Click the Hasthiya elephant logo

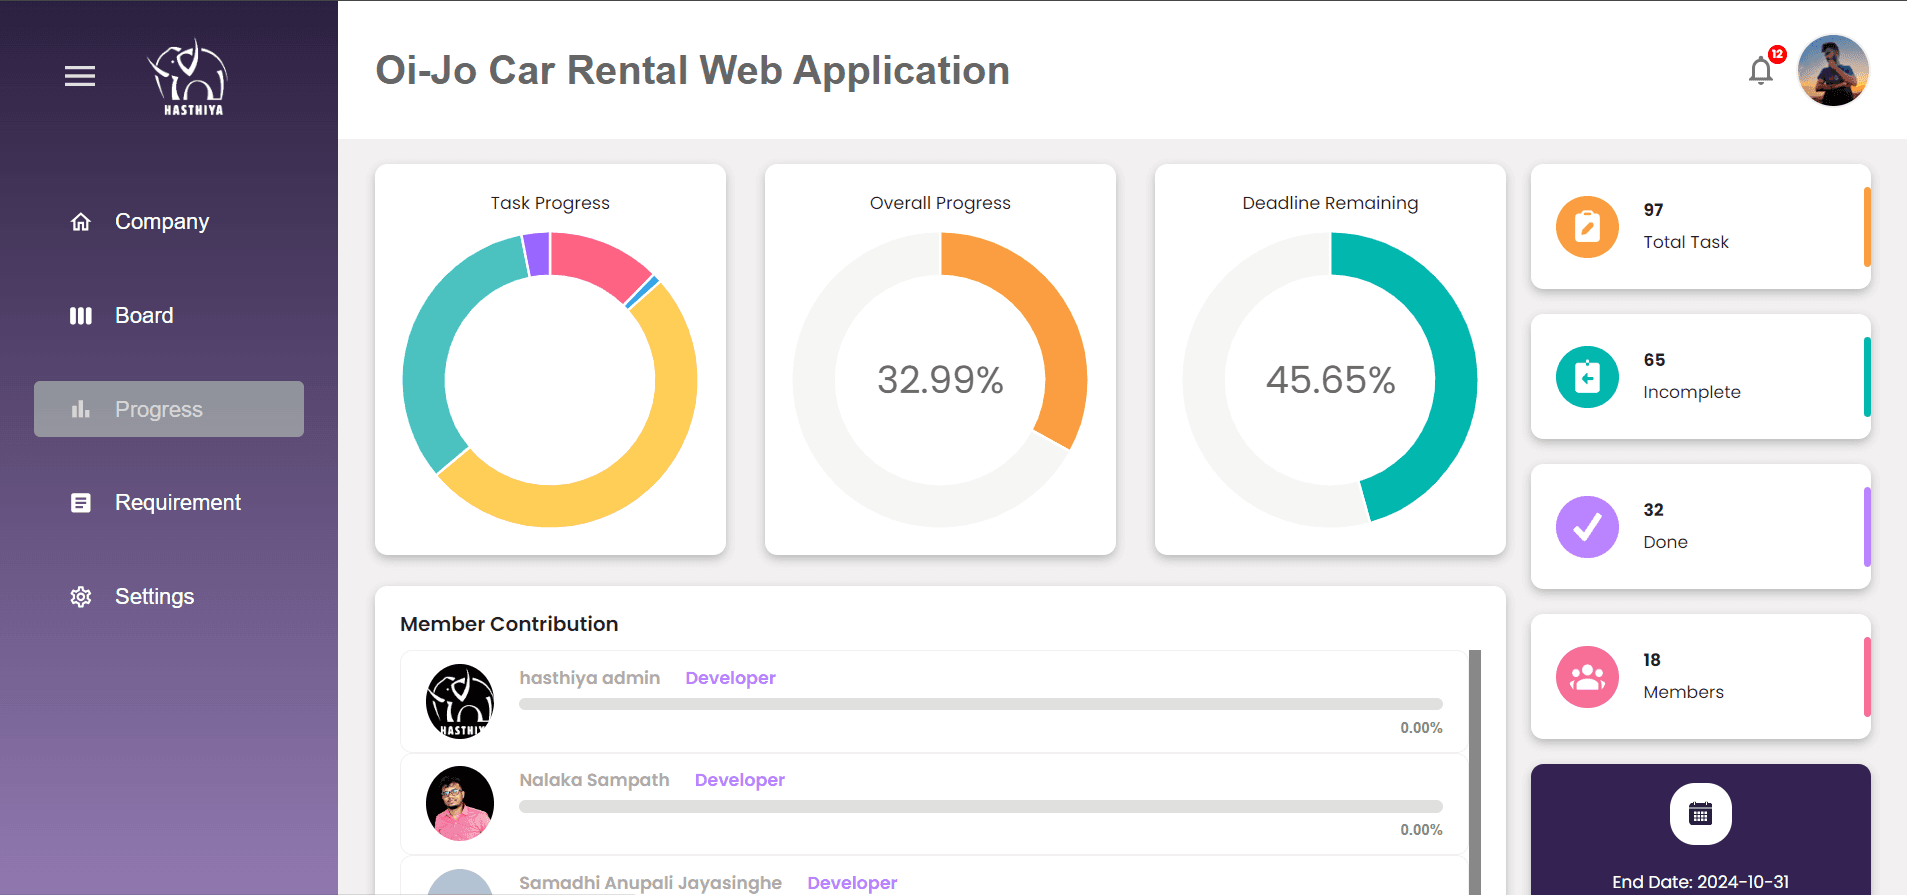(188, 78)
